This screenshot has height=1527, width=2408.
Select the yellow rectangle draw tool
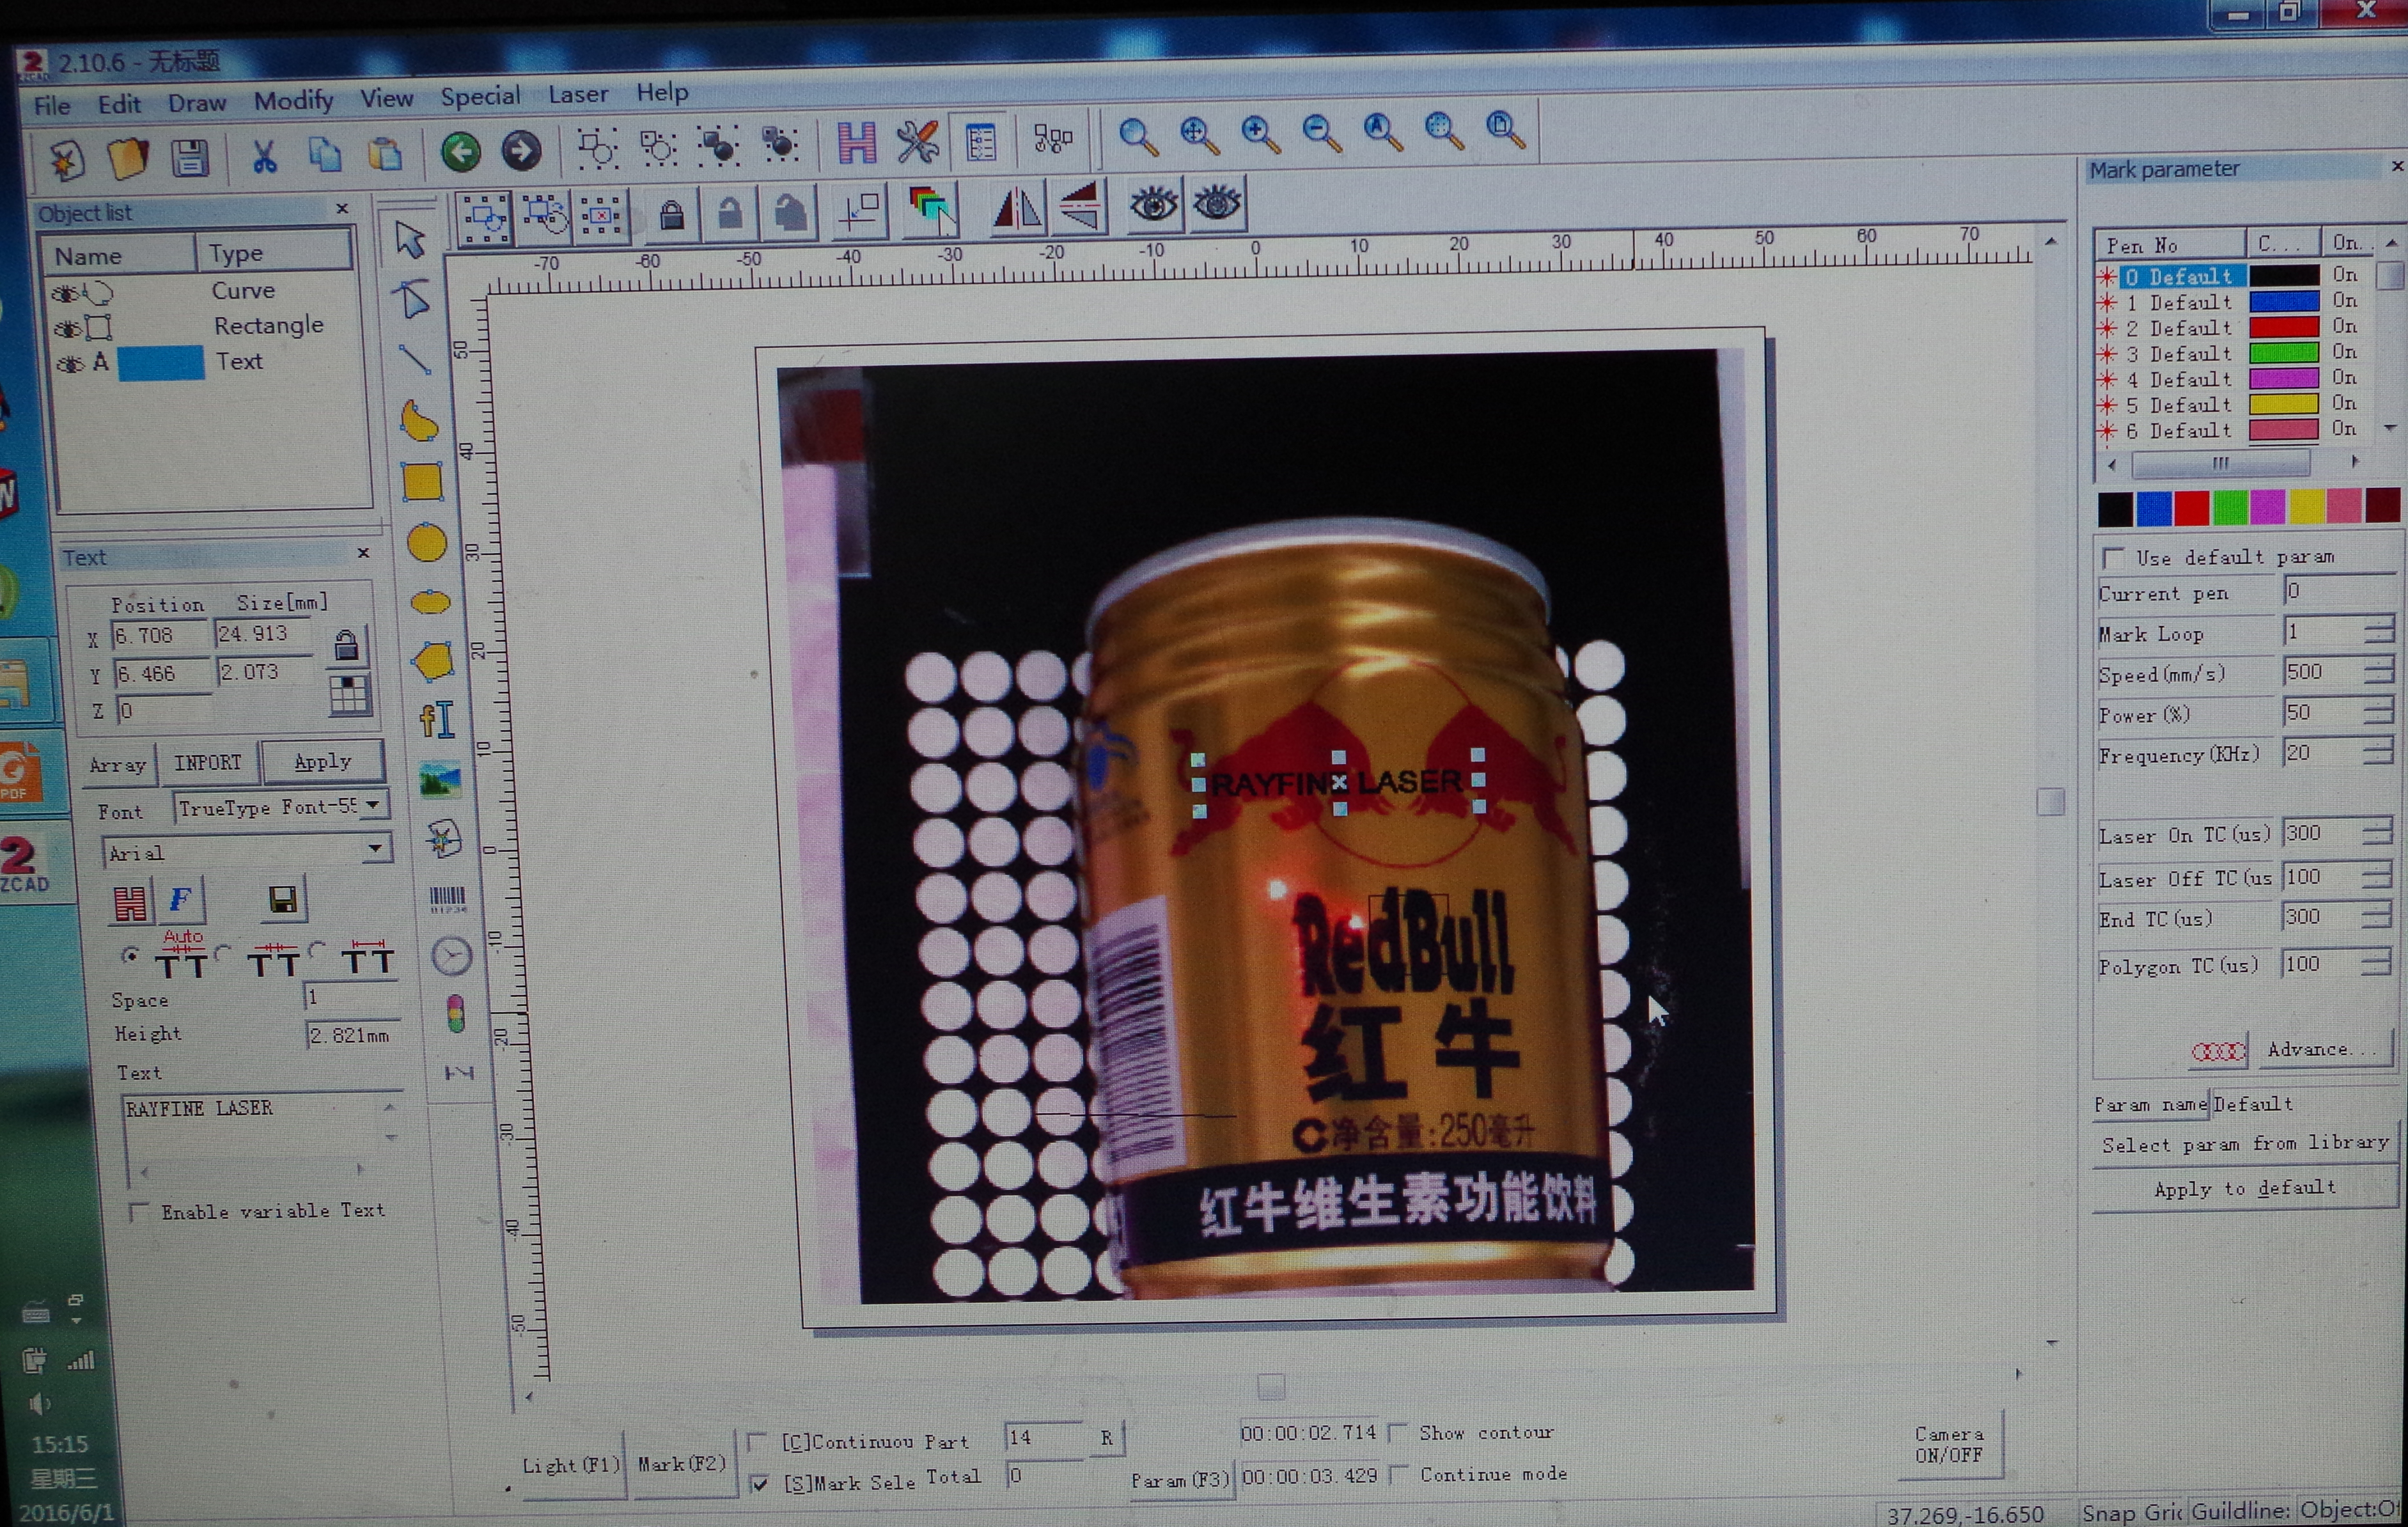click(x=422, y=483)
